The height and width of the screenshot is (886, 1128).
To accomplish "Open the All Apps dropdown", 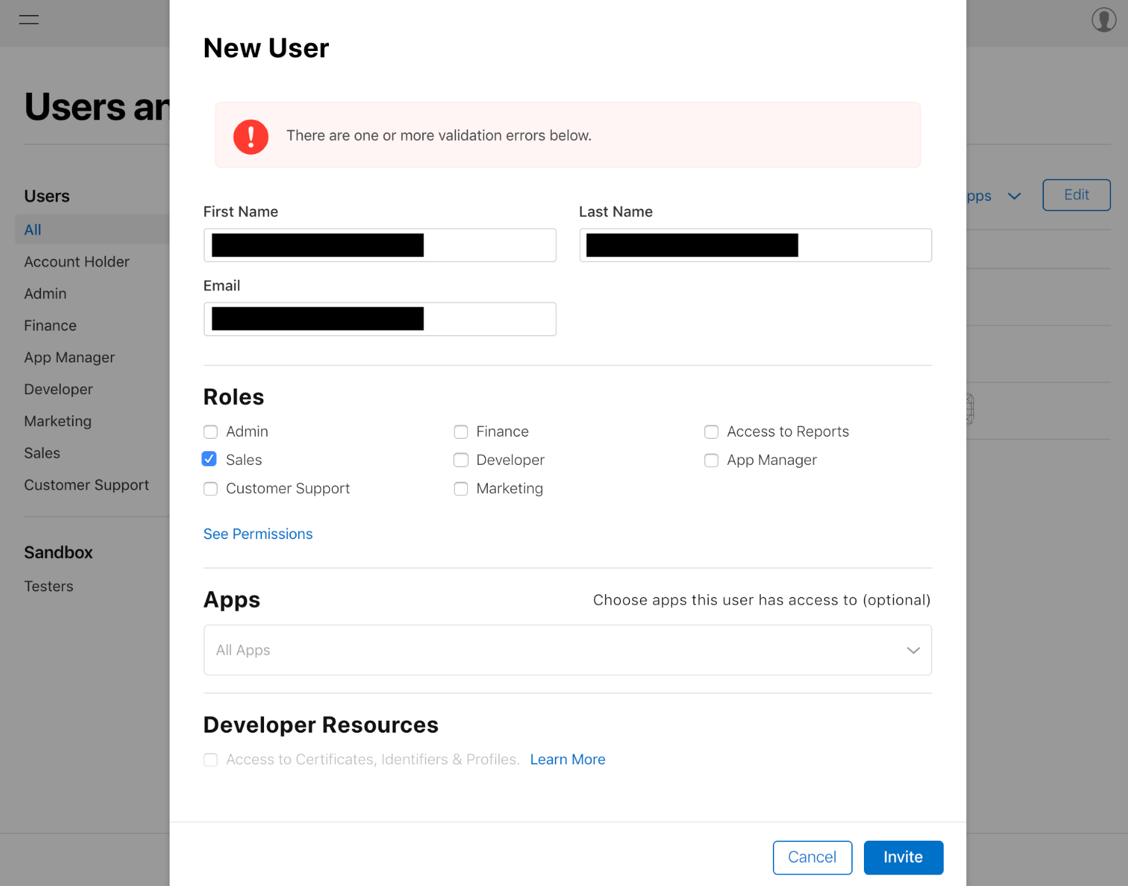I will click(x=567, y=649).
